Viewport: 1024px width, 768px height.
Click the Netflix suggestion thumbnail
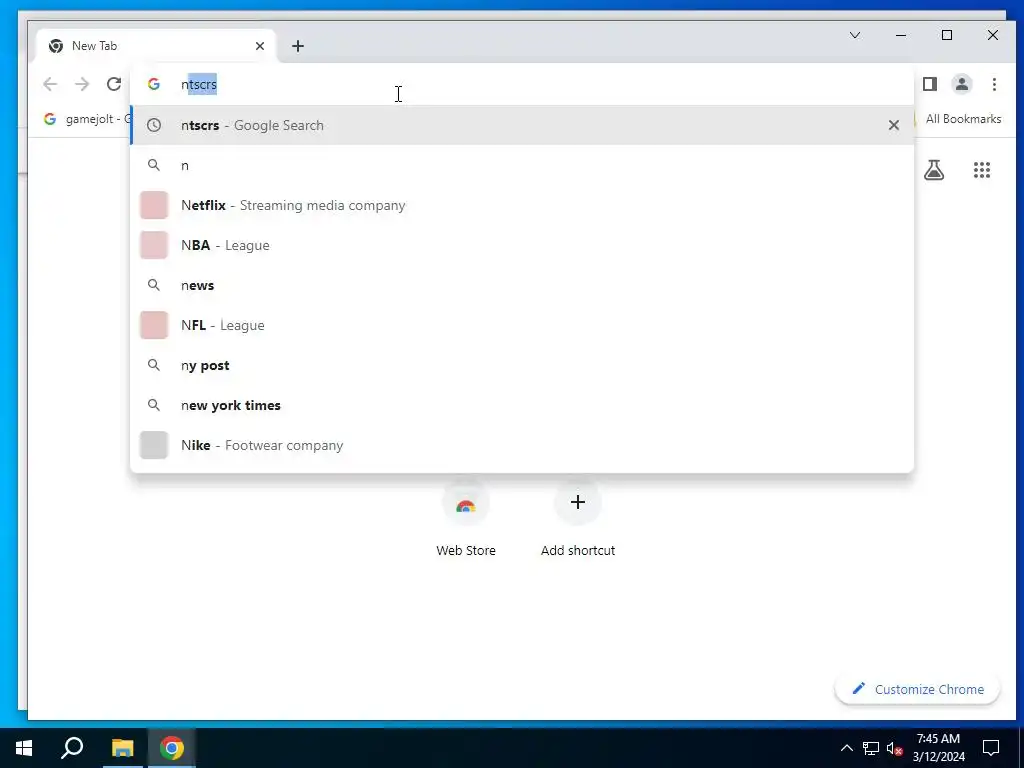154,205
